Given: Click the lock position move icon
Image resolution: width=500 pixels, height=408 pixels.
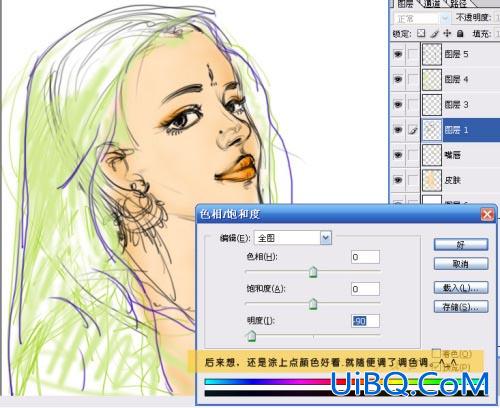Looking at the screenshot, I should (447, 33).
